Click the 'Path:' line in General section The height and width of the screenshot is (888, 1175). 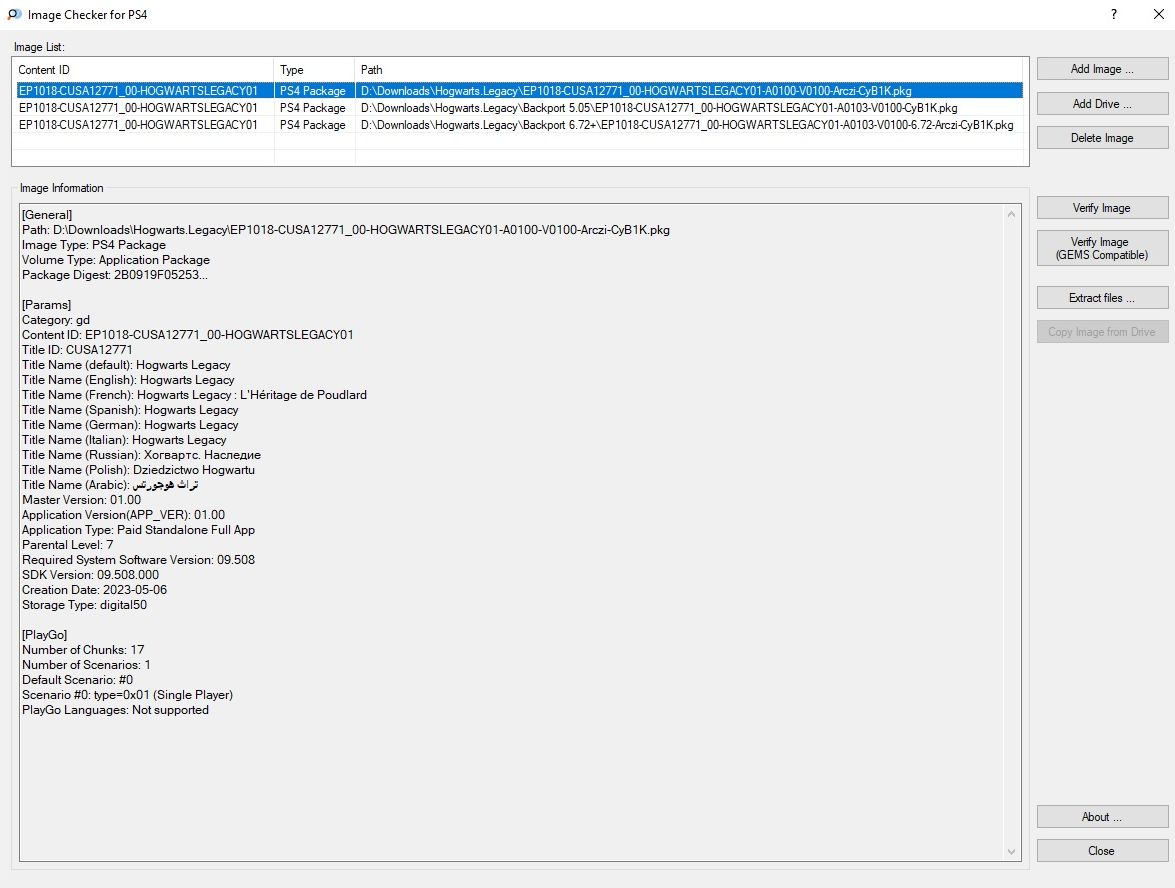(x=346, y=230)
